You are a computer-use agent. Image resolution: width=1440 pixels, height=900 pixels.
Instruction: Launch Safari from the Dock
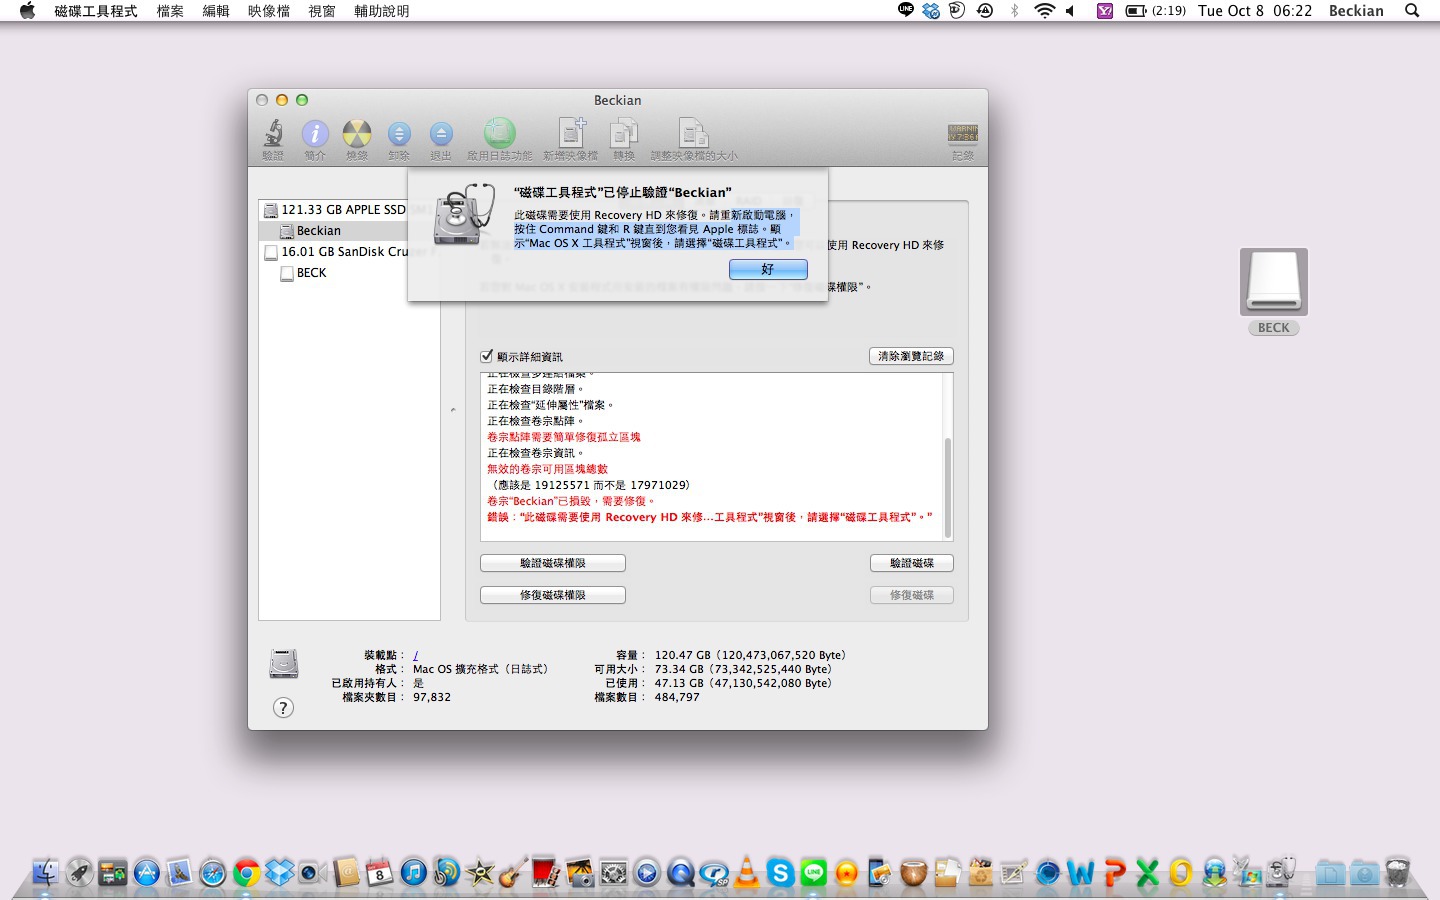[x=213, y=873]
